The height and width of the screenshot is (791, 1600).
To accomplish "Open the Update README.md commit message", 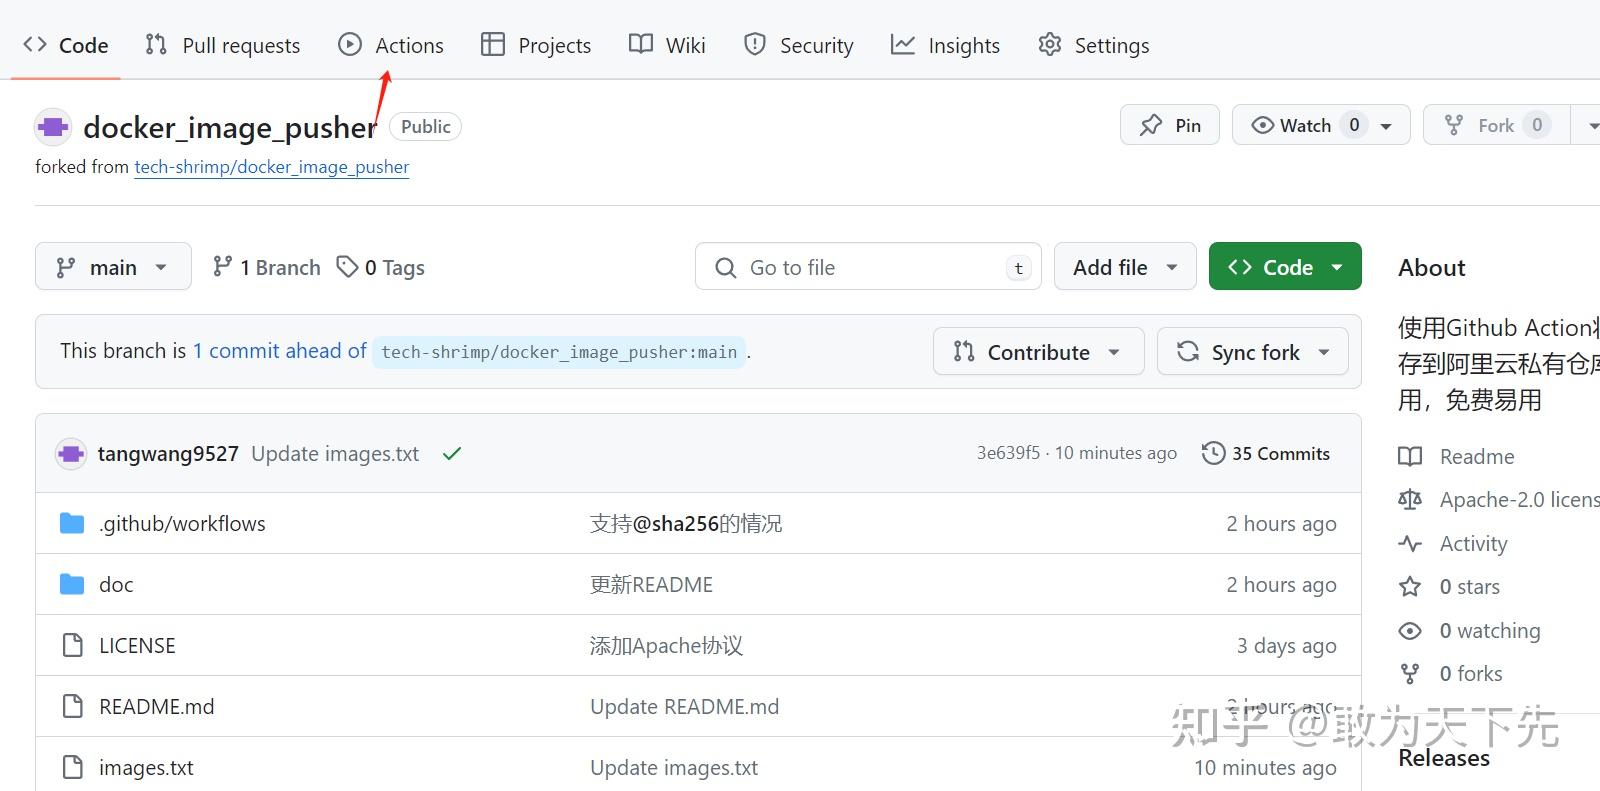I will 684,706.
